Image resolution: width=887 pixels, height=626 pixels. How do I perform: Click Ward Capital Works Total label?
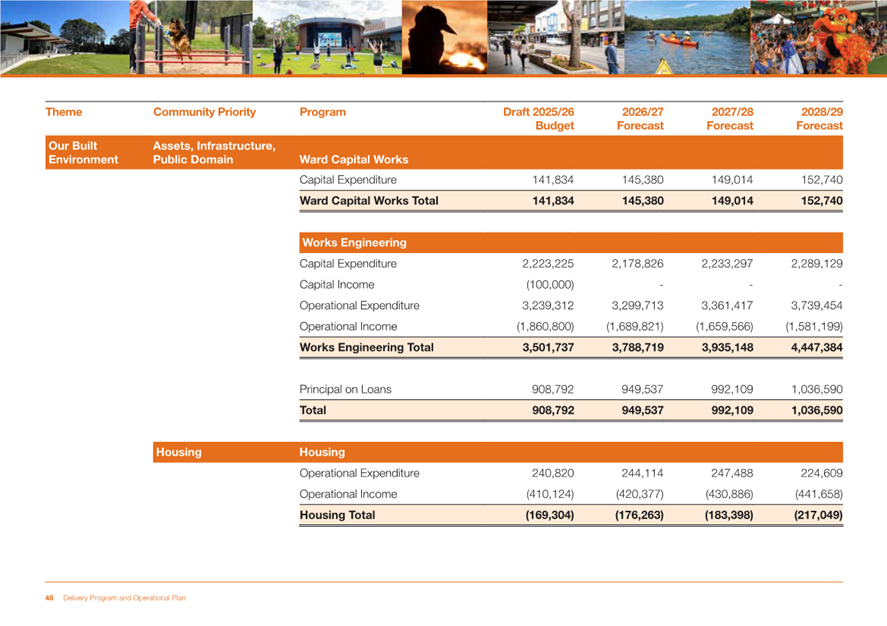pyautogui.click(x=369, y=201)
